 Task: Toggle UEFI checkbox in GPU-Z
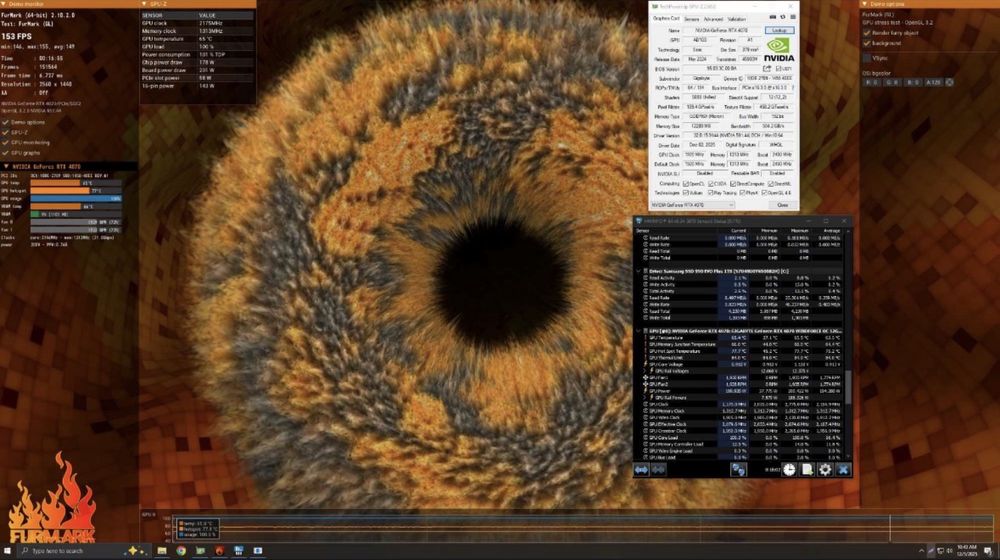777,68
